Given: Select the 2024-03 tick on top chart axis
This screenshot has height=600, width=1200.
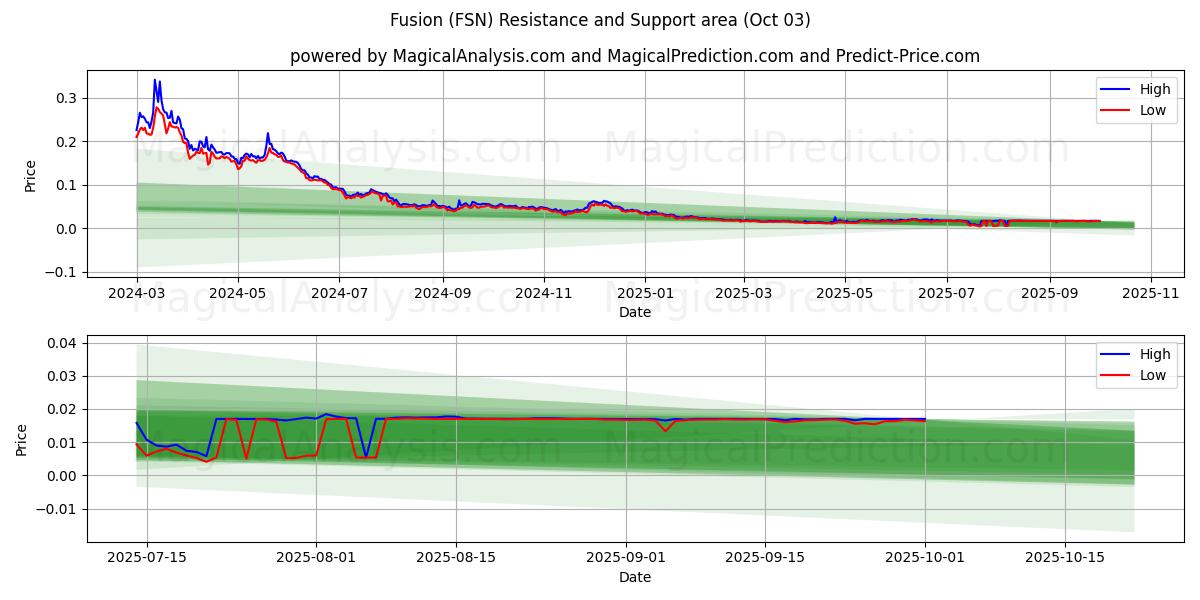Looking at the screenshot, I should (137, 294).
